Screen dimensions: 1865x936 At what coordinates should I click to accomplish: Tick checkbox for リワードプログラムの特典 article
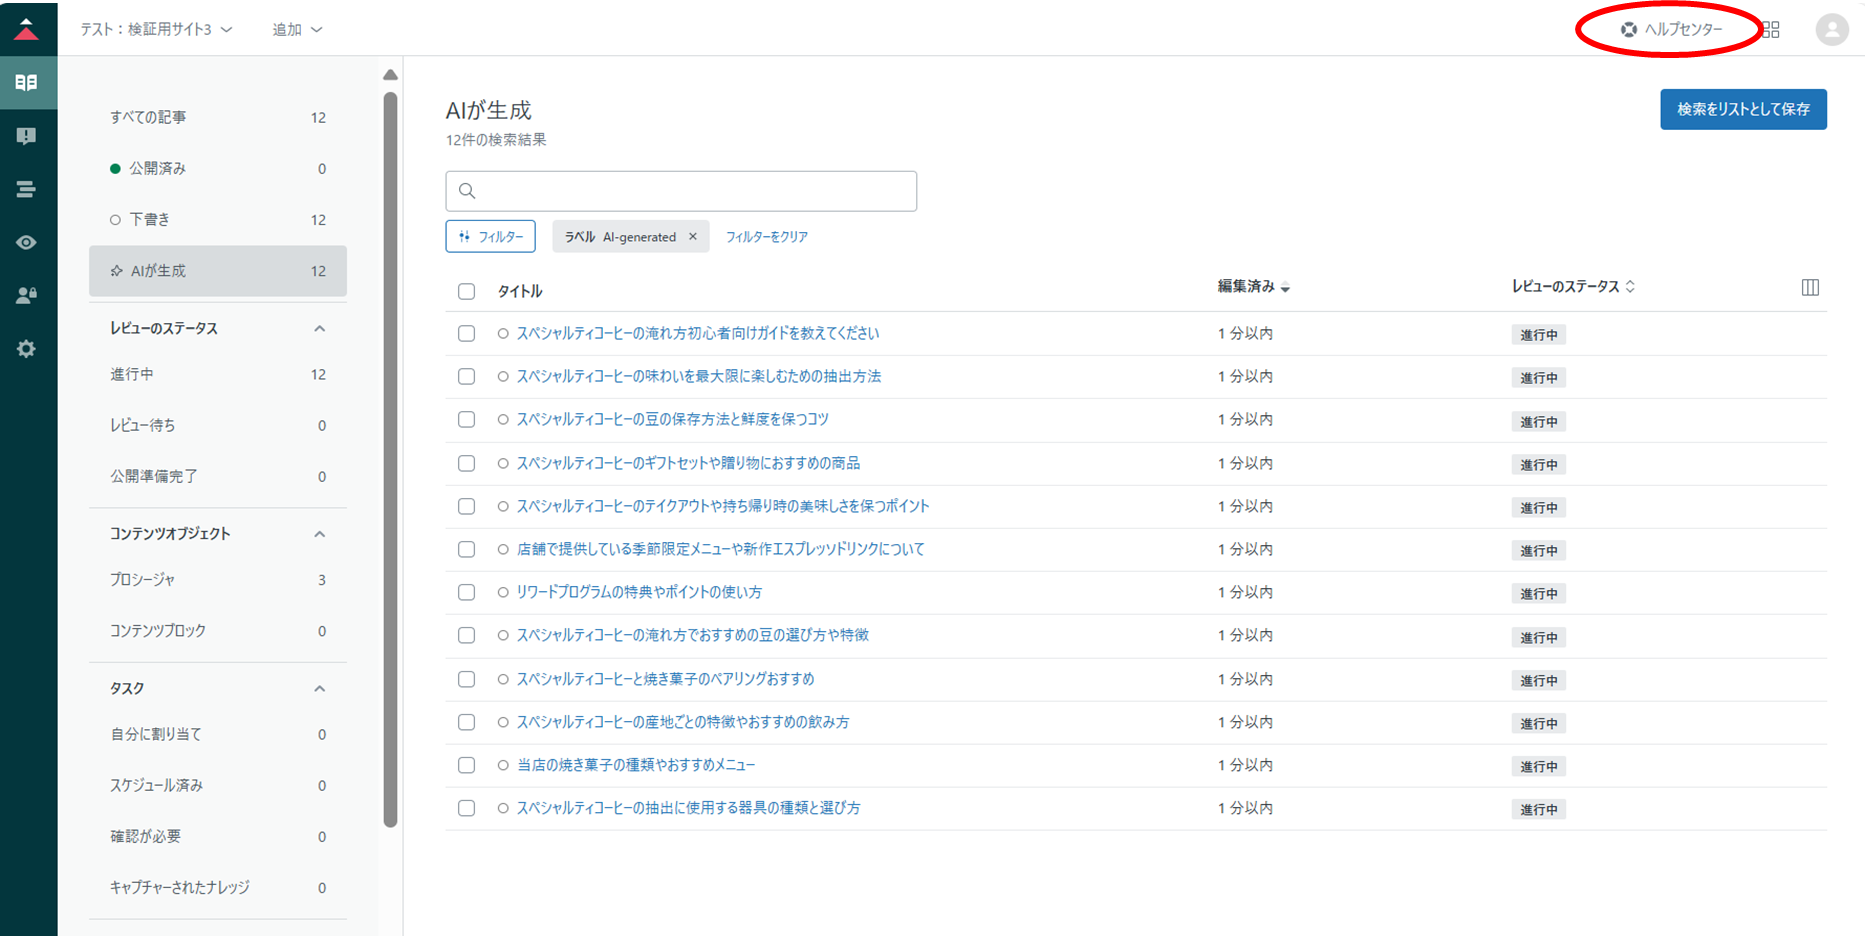(x=466, y=593)
